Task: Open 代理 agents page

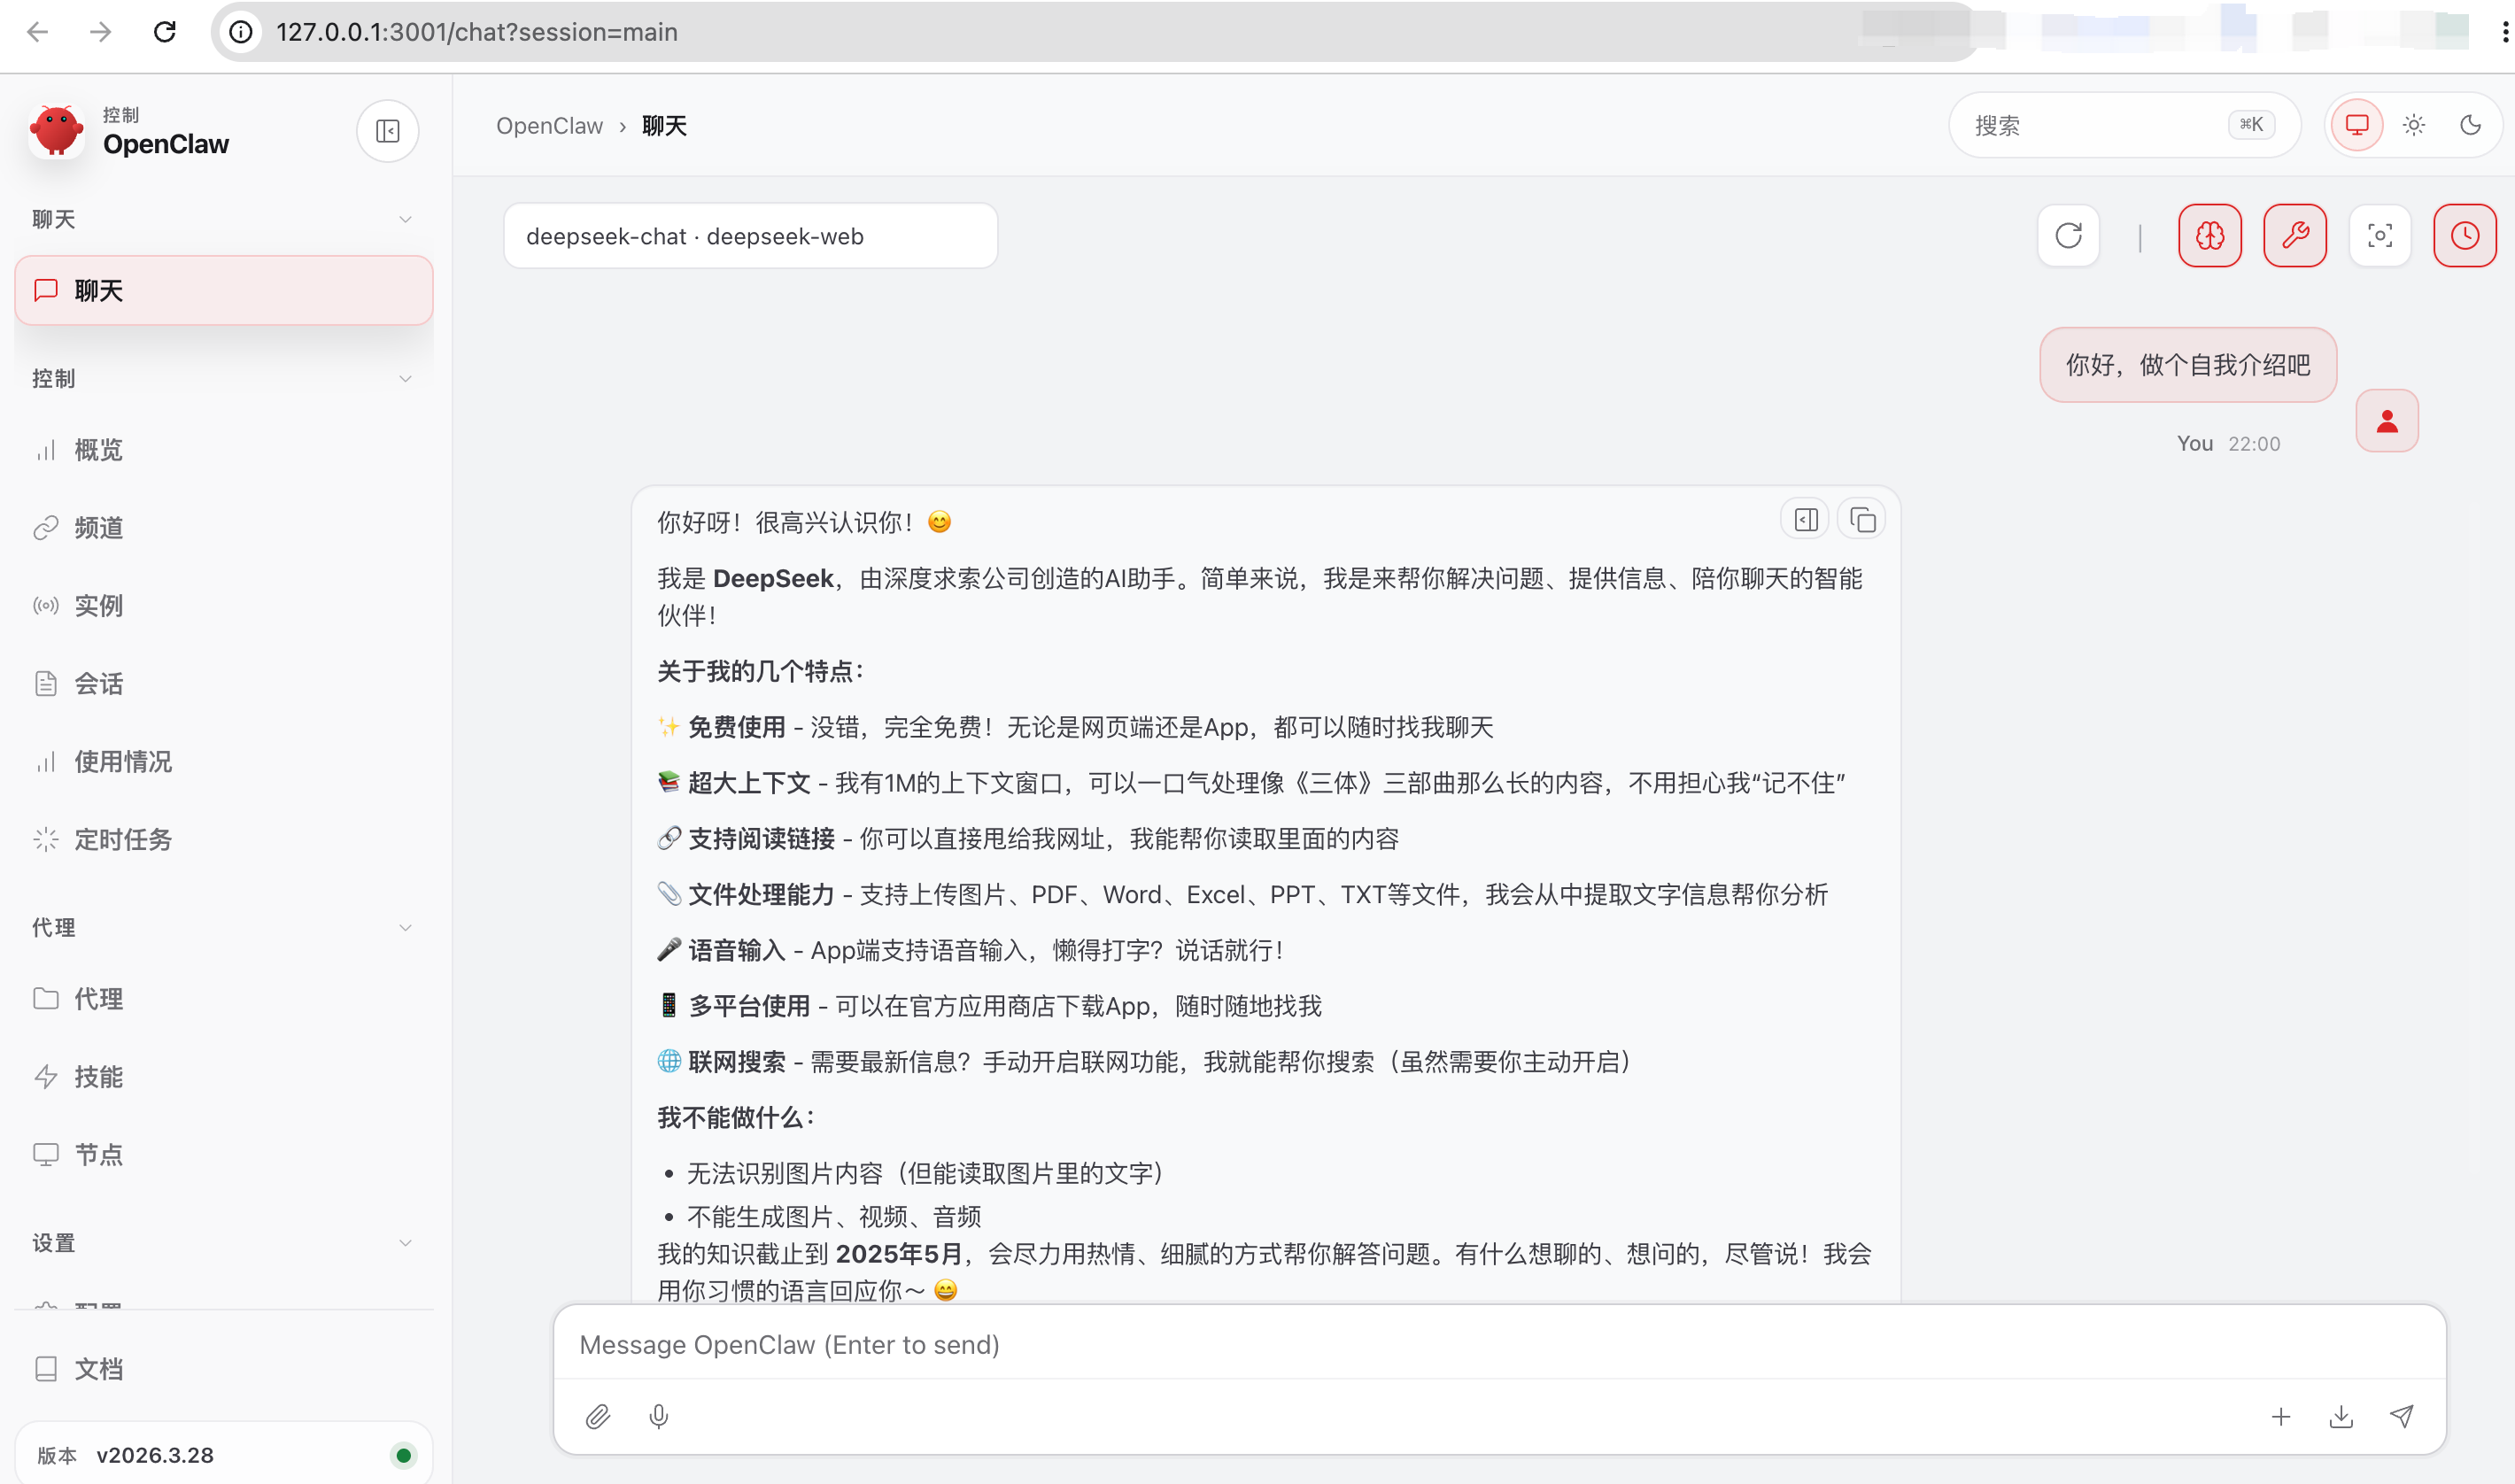Action: coord(224,999)
